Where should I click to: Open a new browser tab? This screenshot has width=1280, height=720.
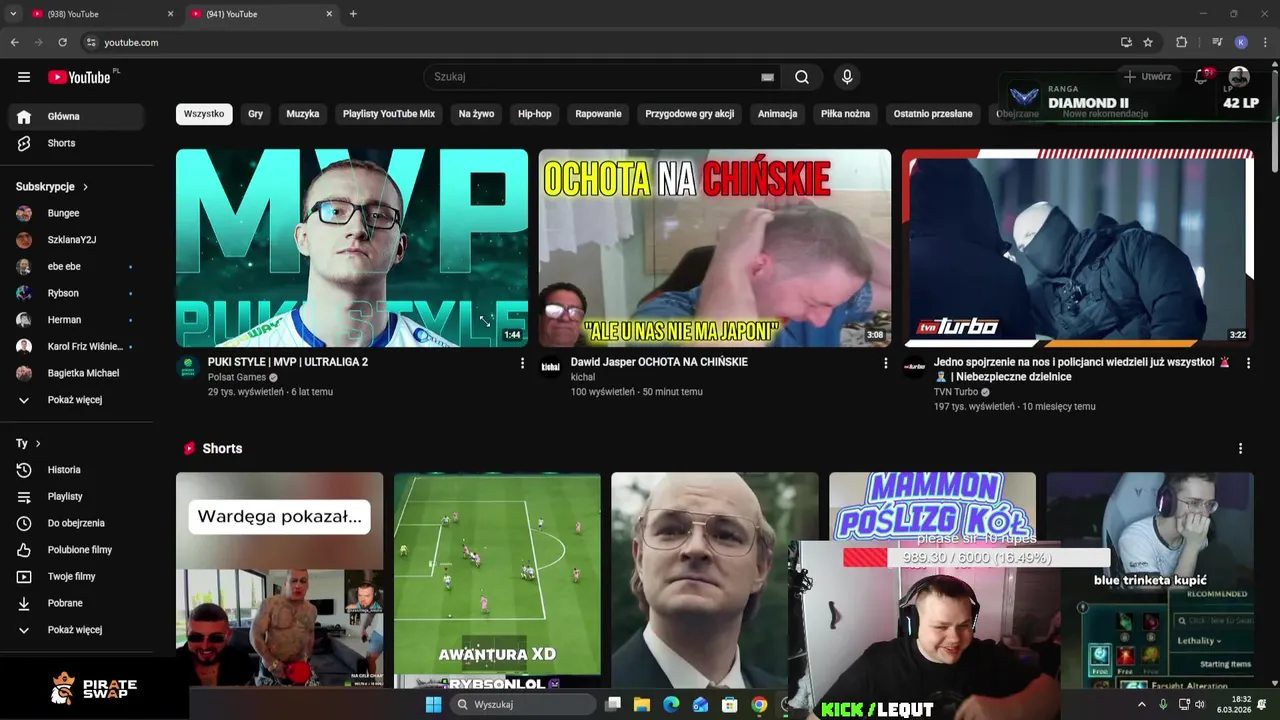pyautogui.click(x=353, y=14)
